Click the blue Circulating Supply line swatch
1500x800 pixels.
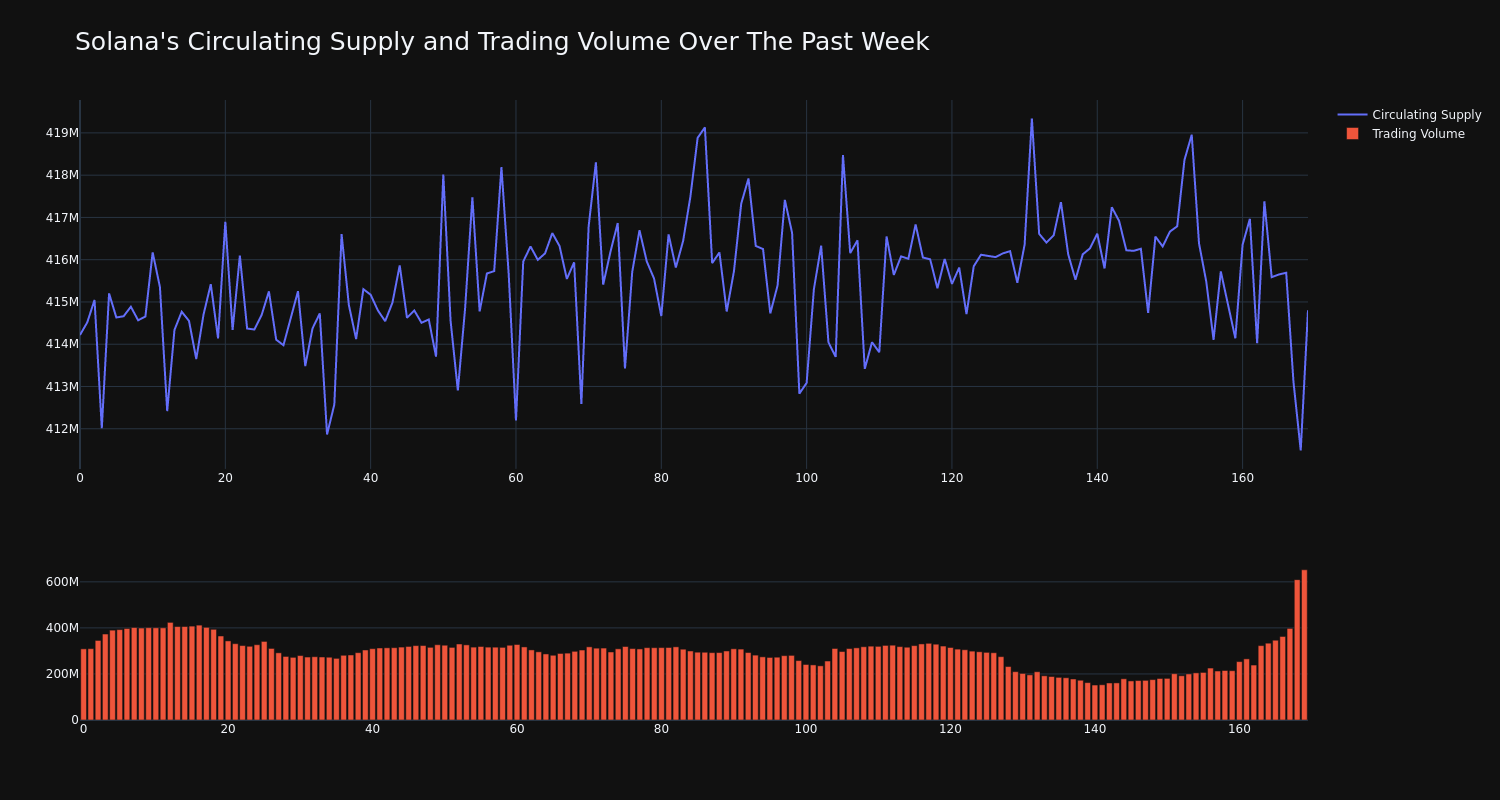point(1352,115)
